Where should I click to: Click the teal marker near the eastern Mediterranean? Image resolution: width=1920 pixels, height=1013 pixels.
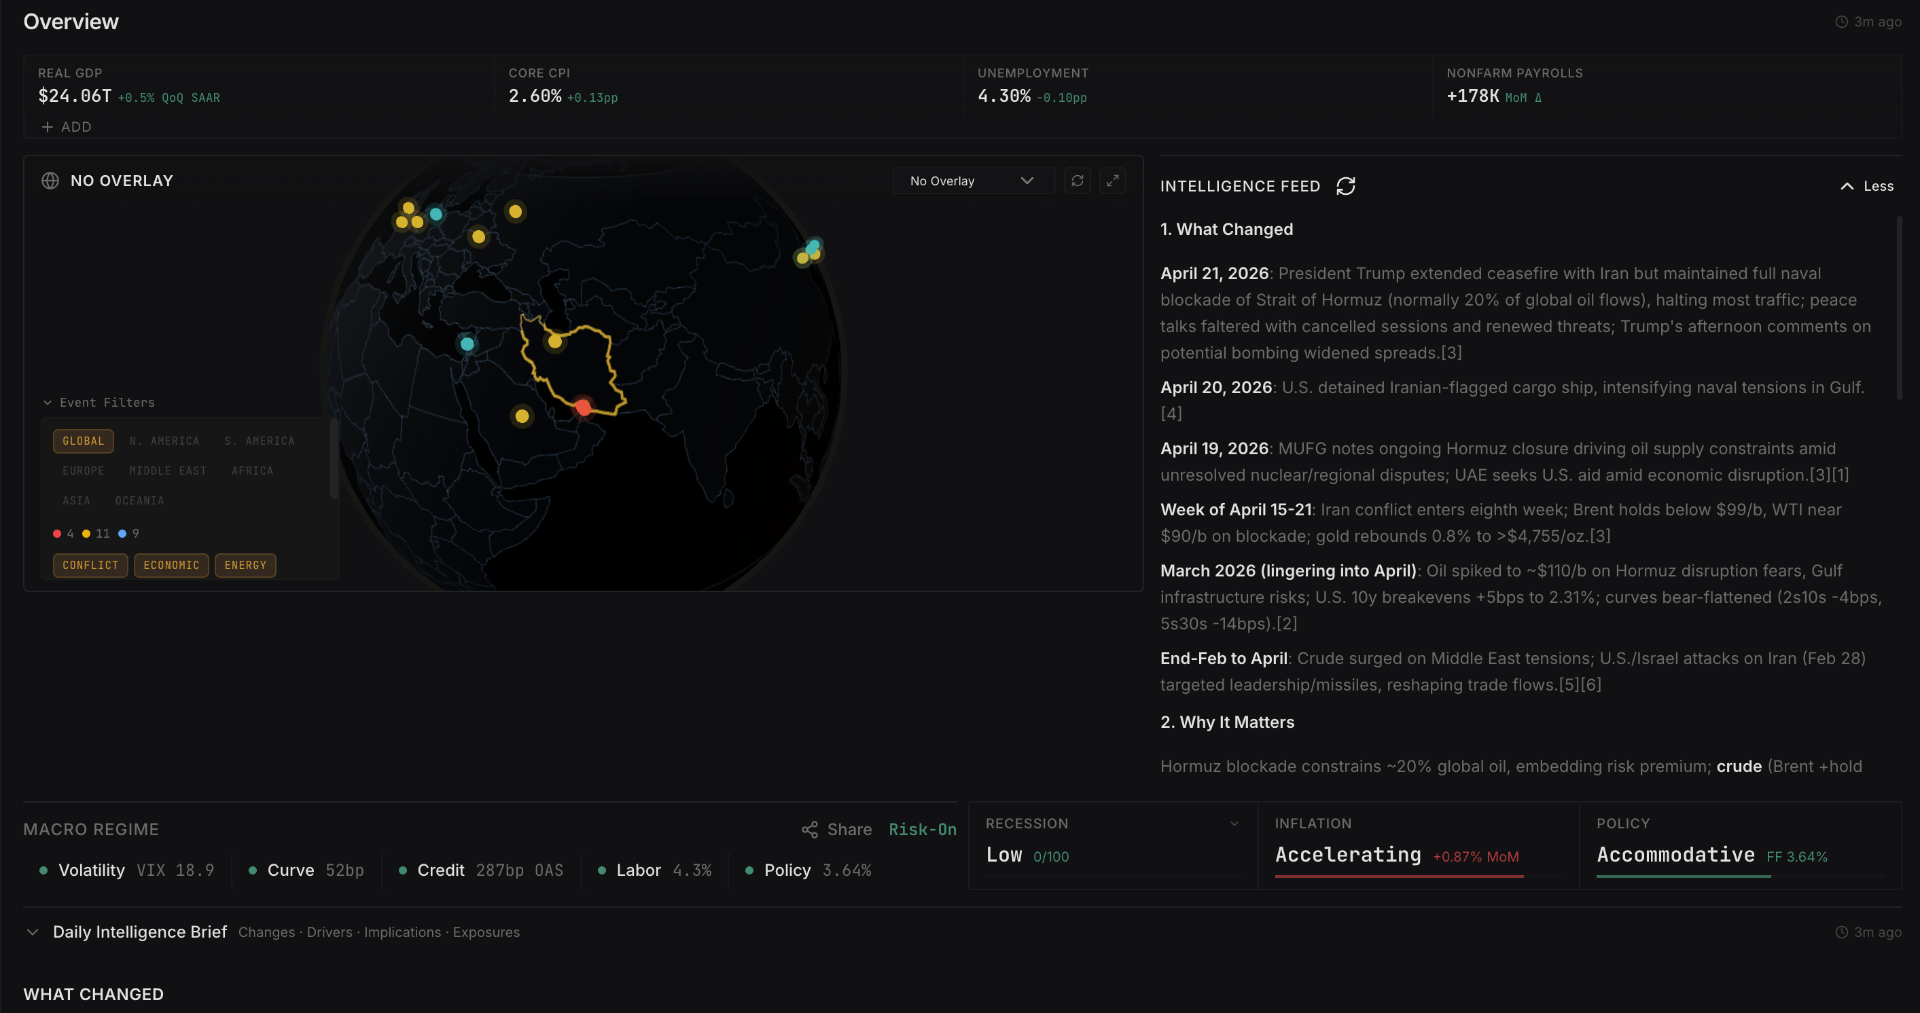[467, 344]
